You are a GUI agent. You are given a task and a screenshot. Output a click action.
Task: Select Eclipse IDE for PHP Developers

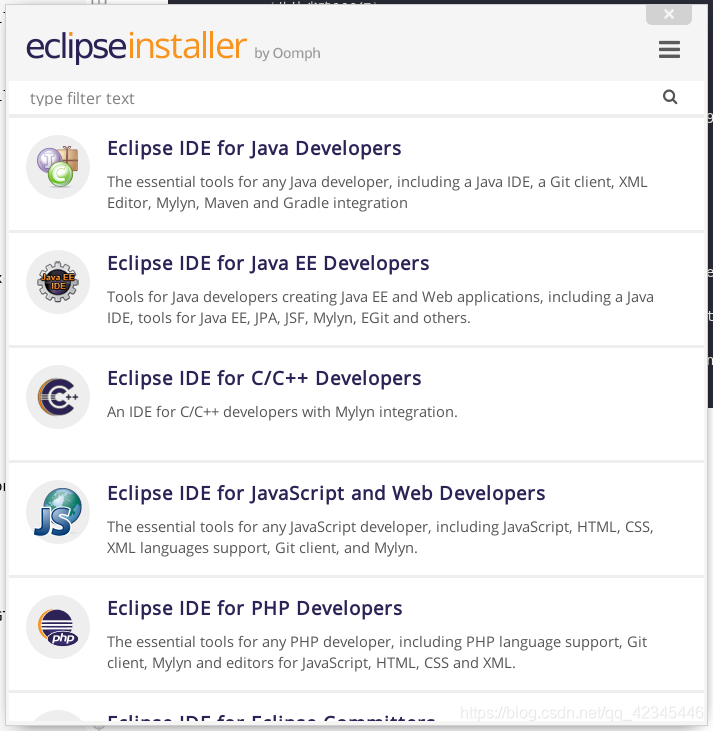255,608
